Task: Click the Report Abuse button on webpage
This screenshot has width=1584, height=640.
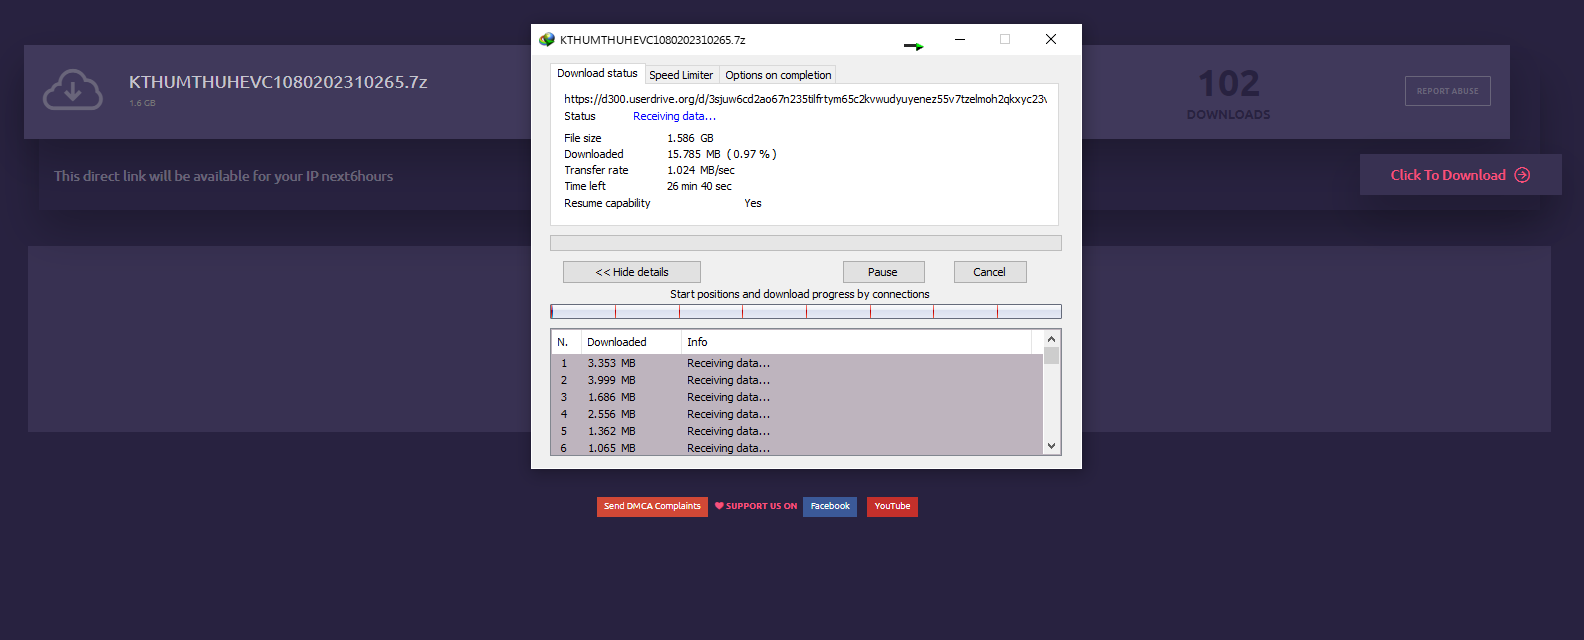Action: tap(1447, 91)
